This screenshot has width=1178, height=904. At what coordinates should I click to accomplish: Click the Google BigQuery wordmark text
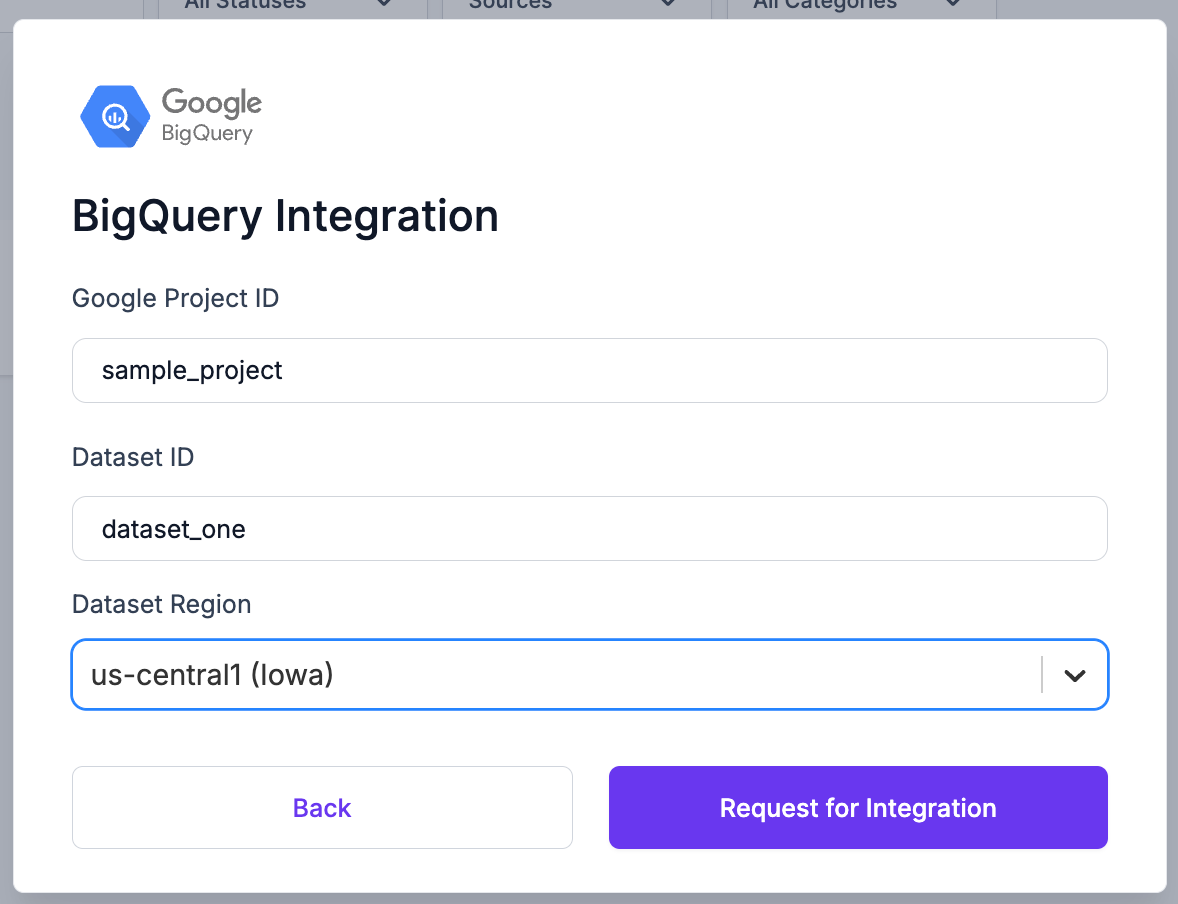[212, 116]
